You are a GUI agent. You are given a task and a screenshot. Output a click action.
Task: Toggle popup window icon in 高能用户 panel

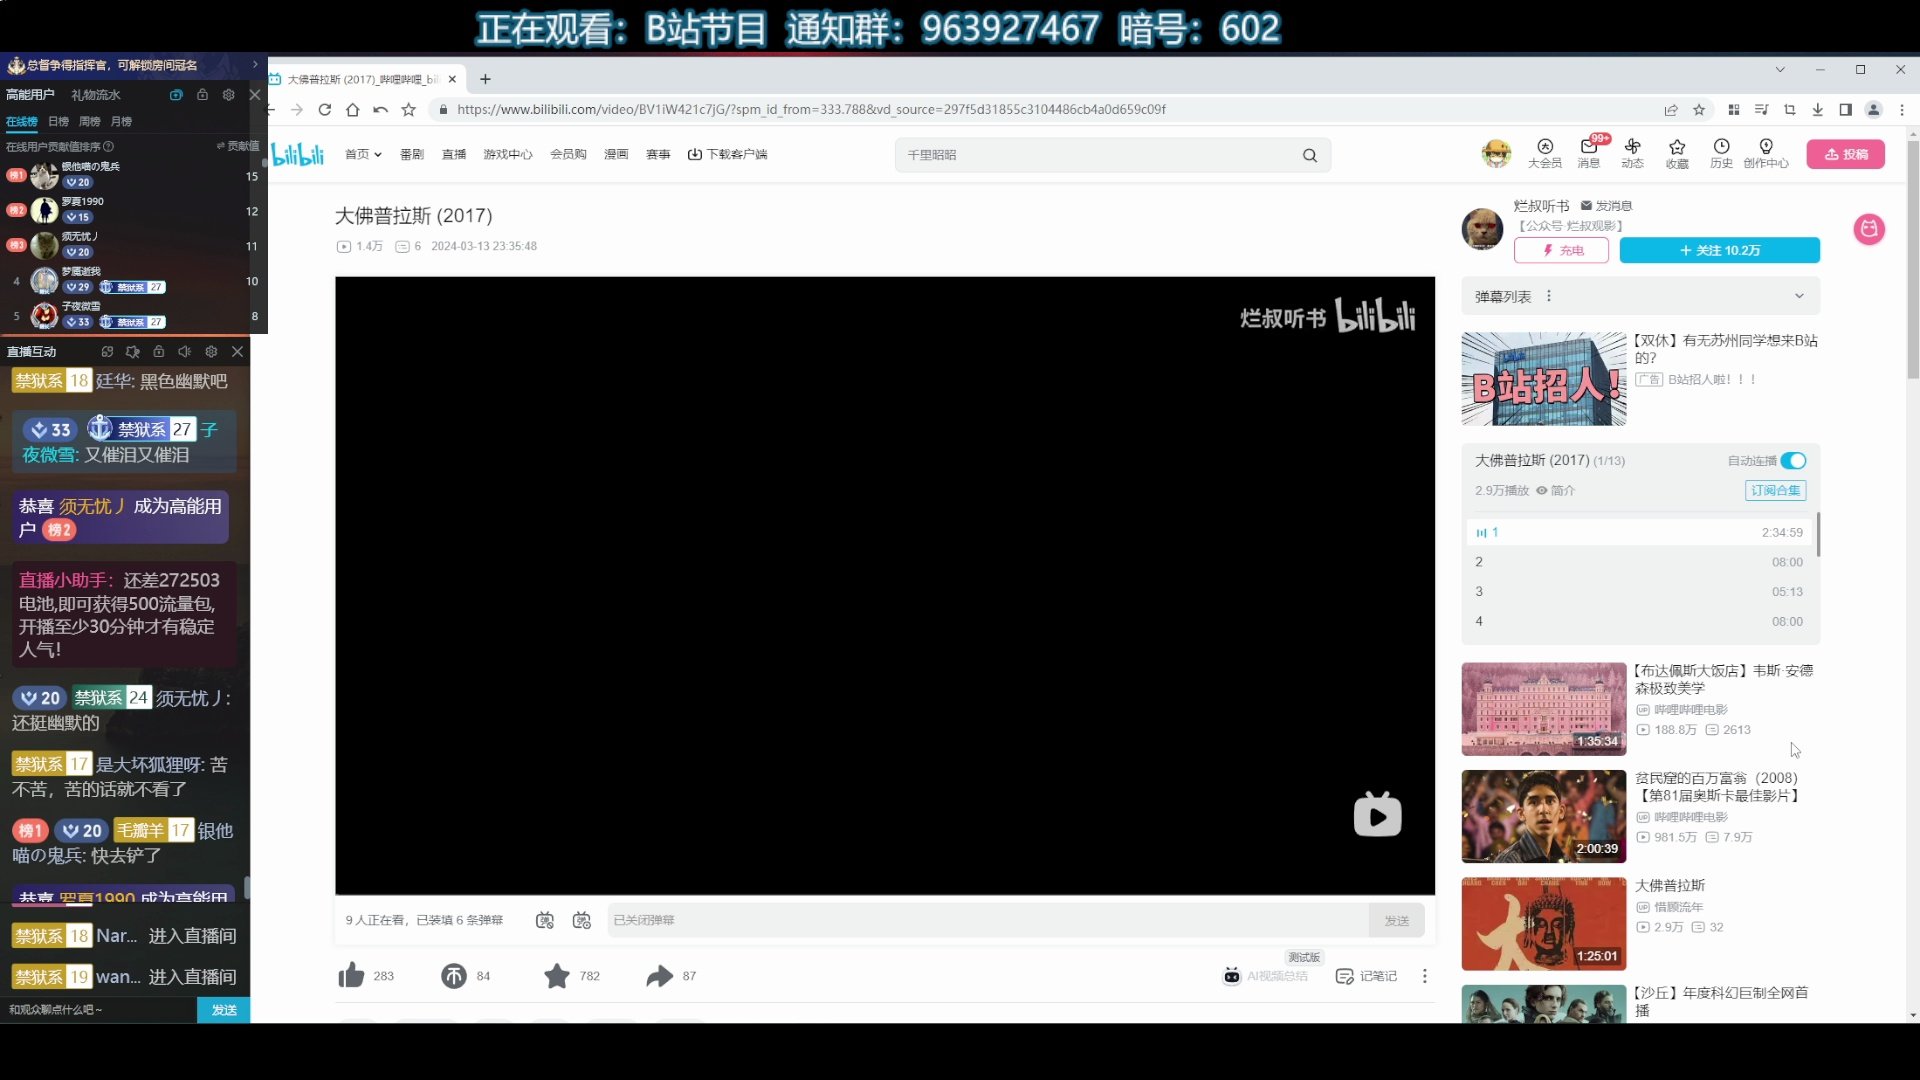click(x=176, y=94)
